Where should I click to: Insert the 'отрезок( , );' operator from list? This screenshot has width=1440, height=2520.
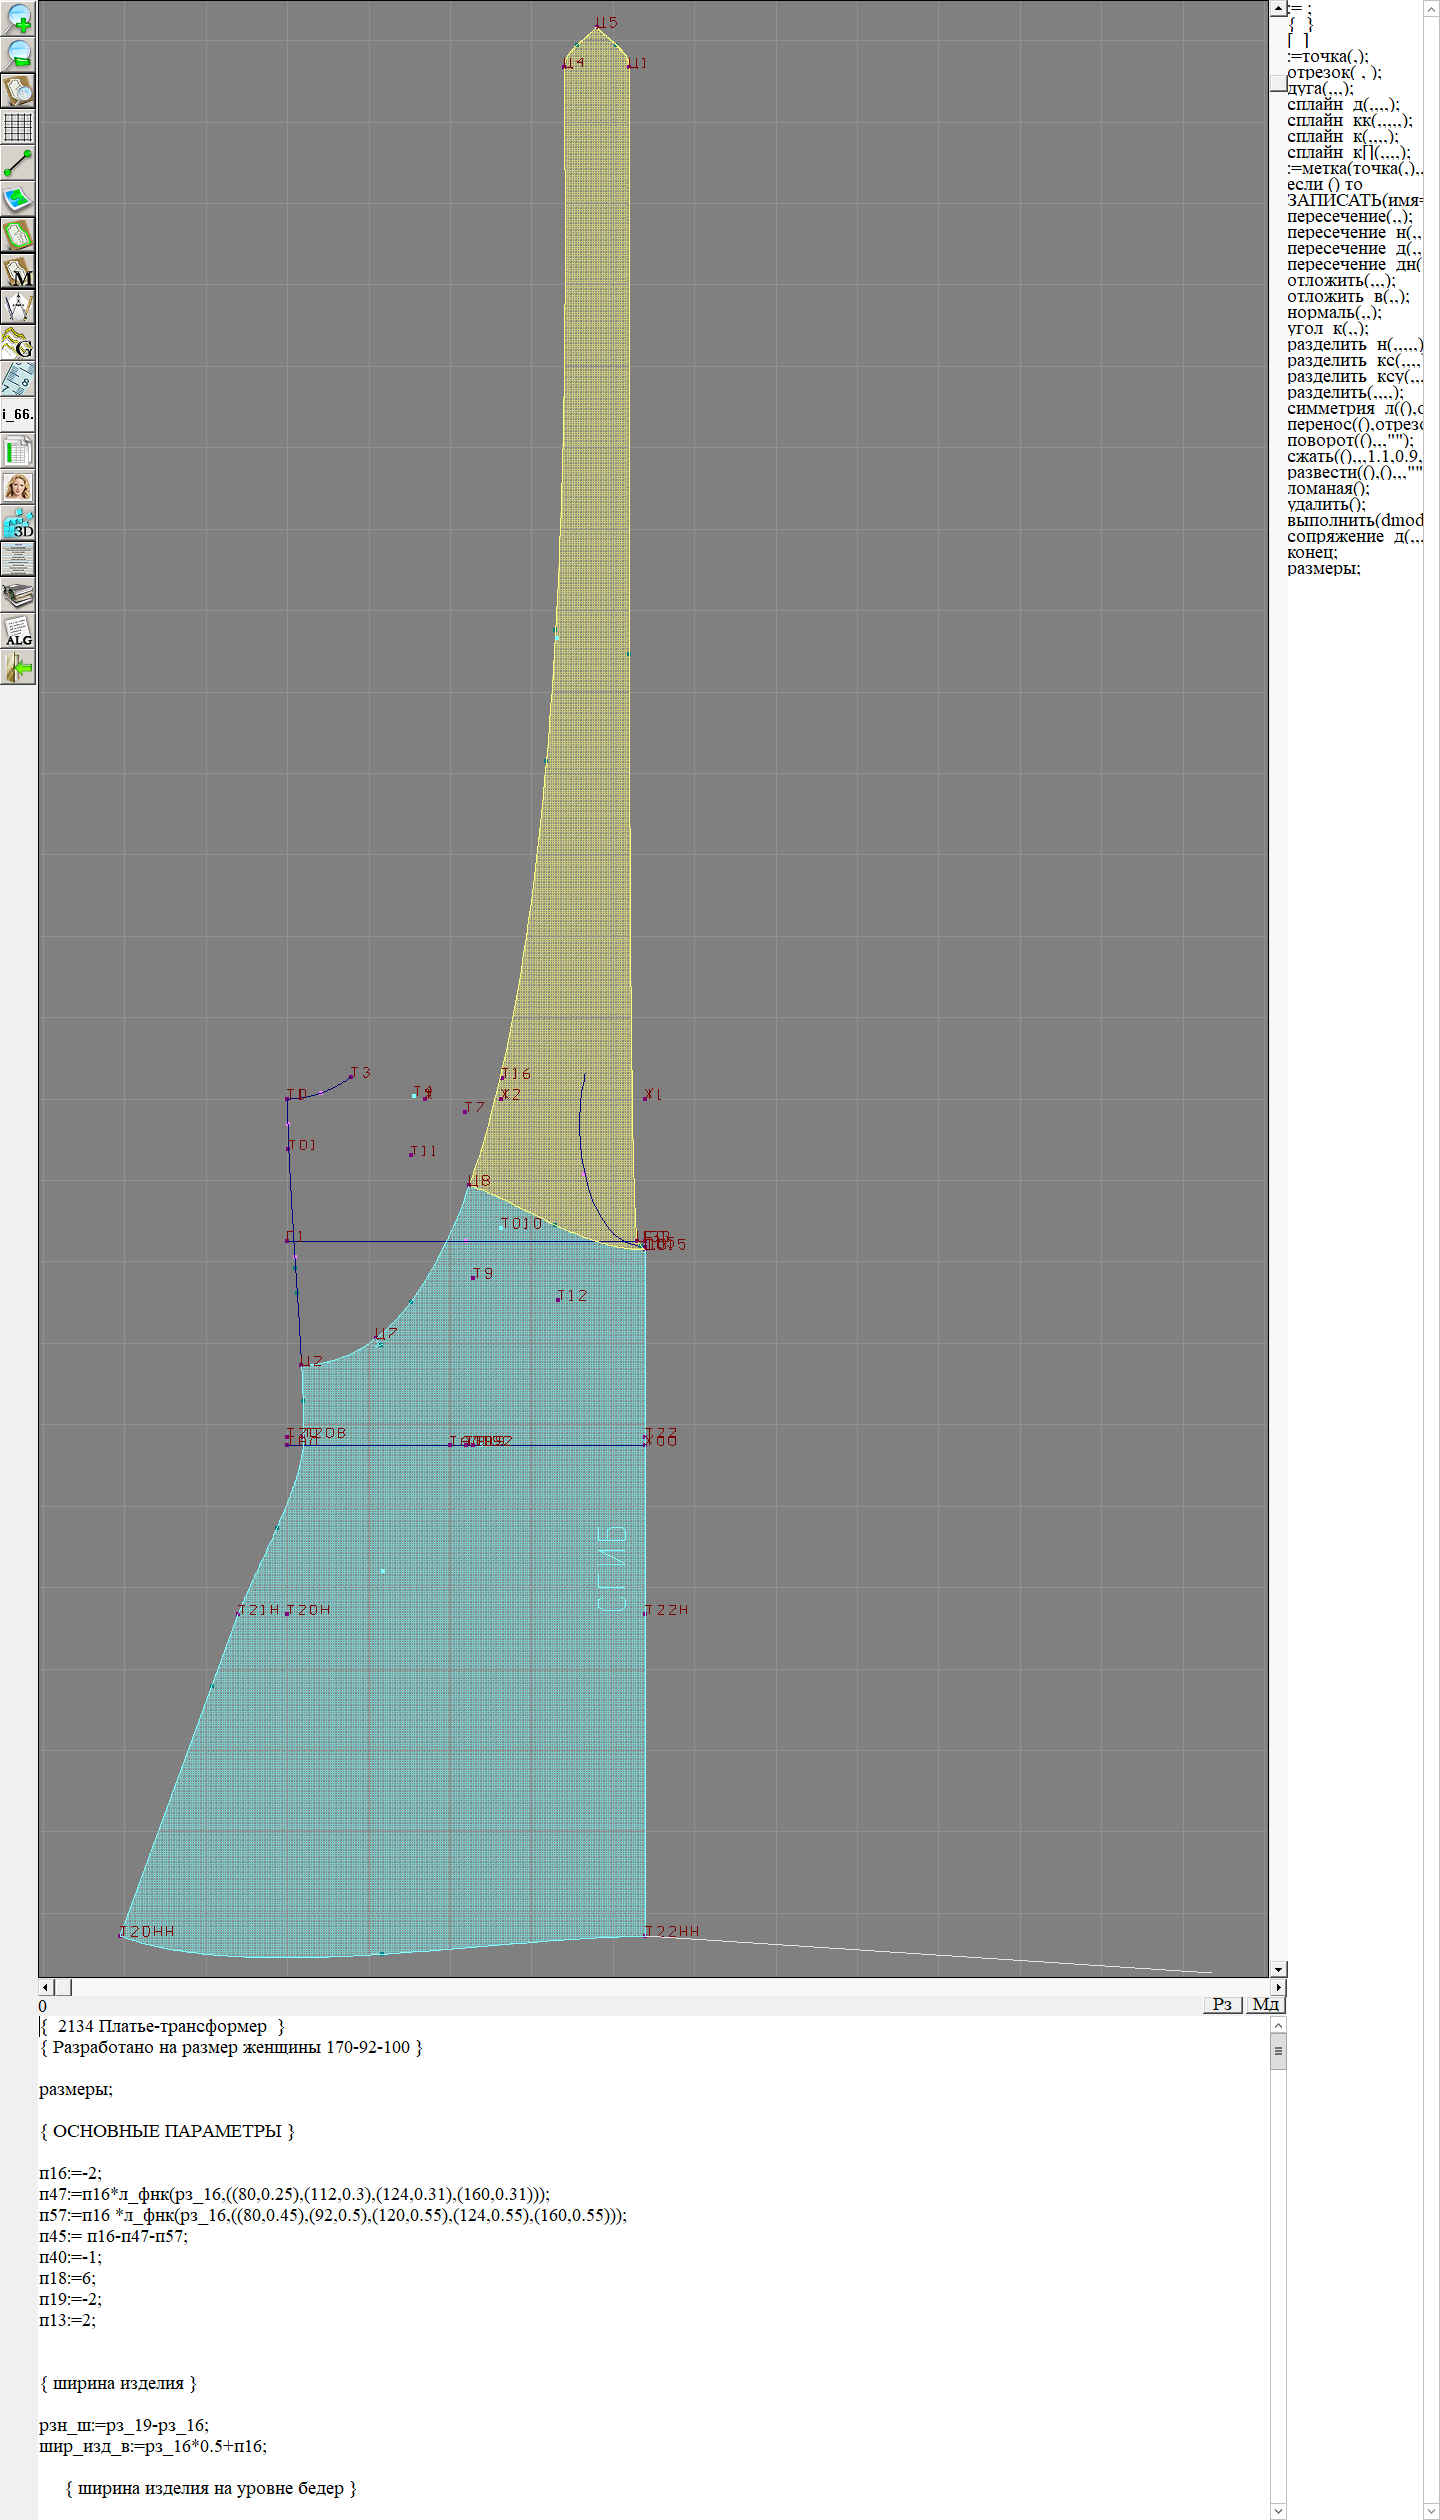pos(1333,72)
